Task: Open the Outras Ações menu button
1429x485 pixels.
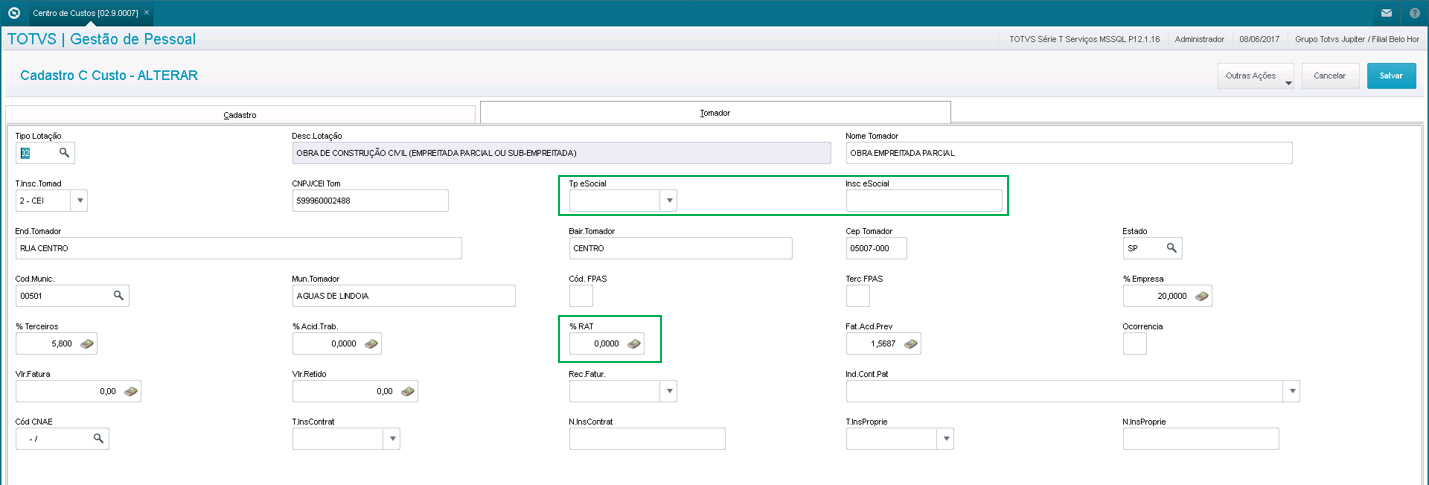Action: click(1255, 76)
